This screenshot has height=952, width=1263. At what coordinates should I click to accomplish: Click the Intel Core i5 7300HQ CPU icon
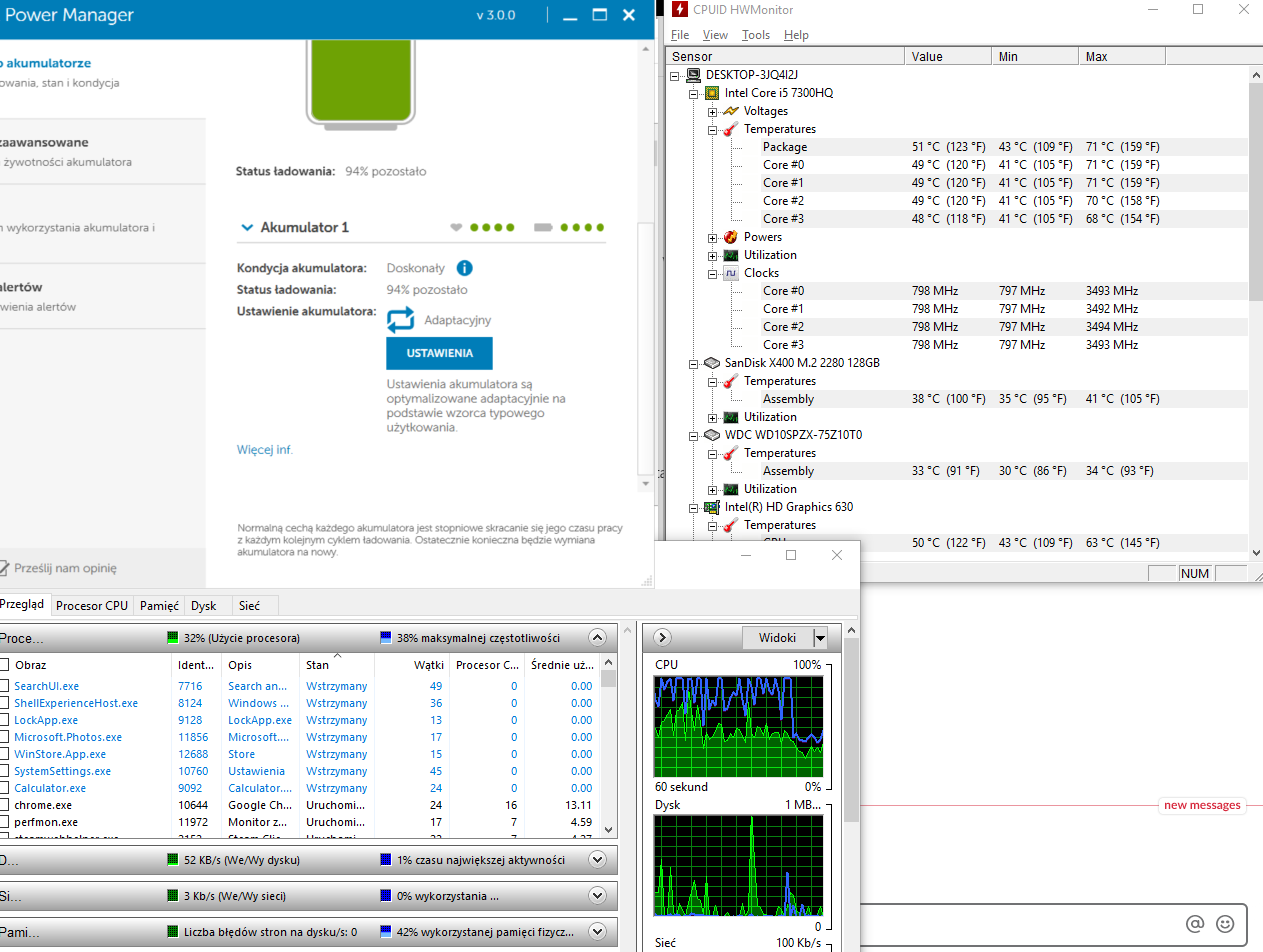tap(712, 93)
